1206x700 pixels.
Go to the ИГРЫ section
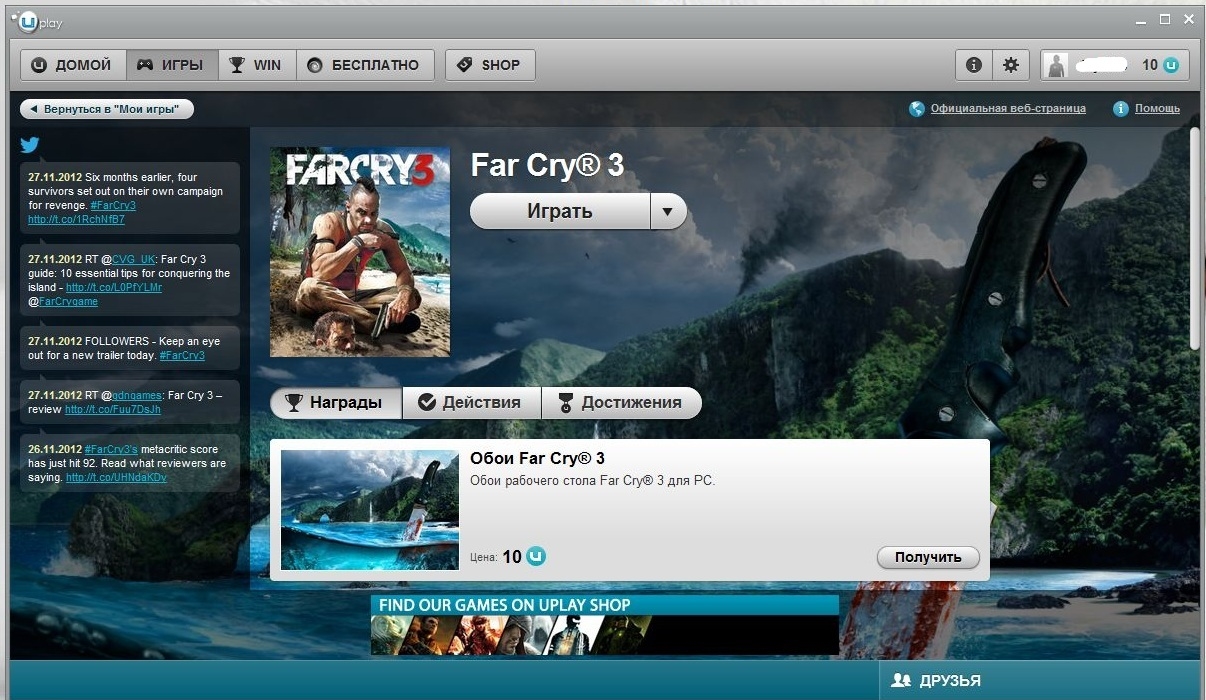[x=171, y=65]
